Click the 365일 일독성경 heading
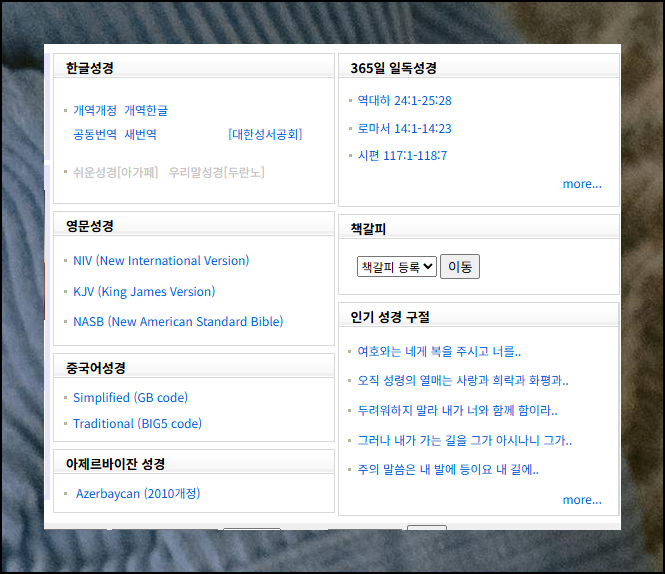Screen dimensions: 665x574 click(394, 68)
